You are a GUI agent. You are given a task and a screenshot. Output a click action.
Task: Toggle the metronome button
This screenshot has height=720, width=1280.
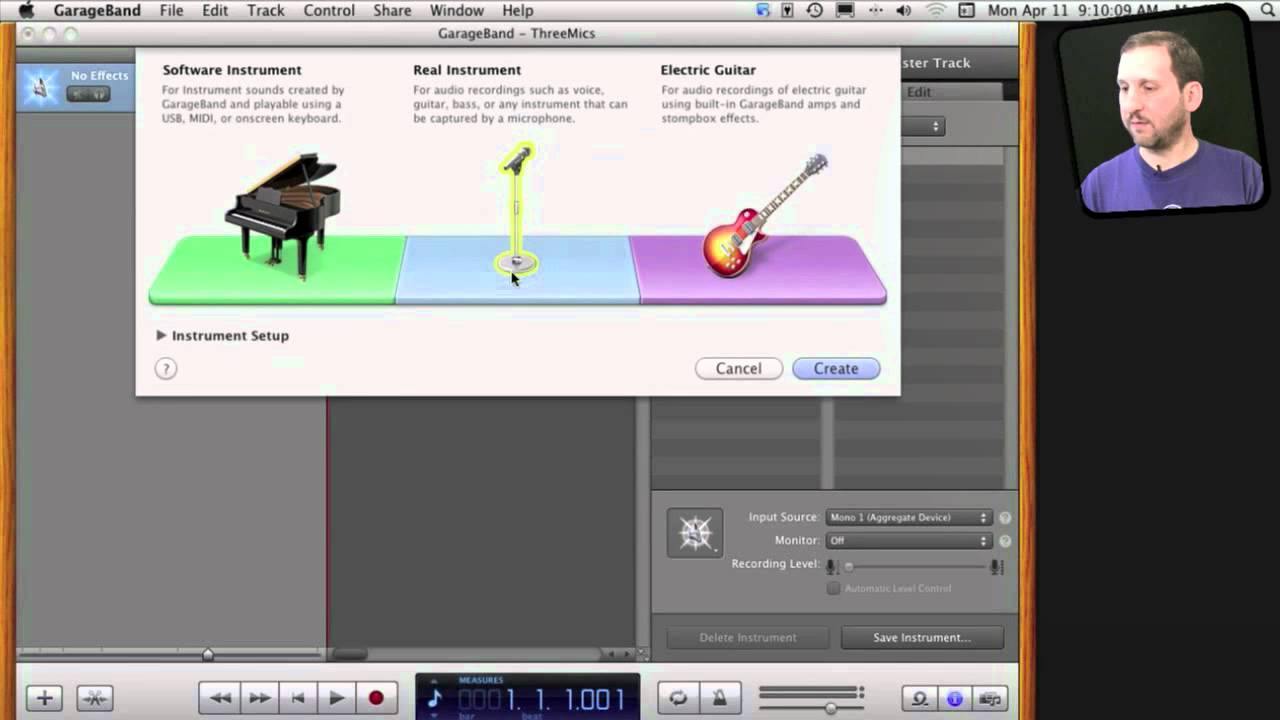[719, 698]
